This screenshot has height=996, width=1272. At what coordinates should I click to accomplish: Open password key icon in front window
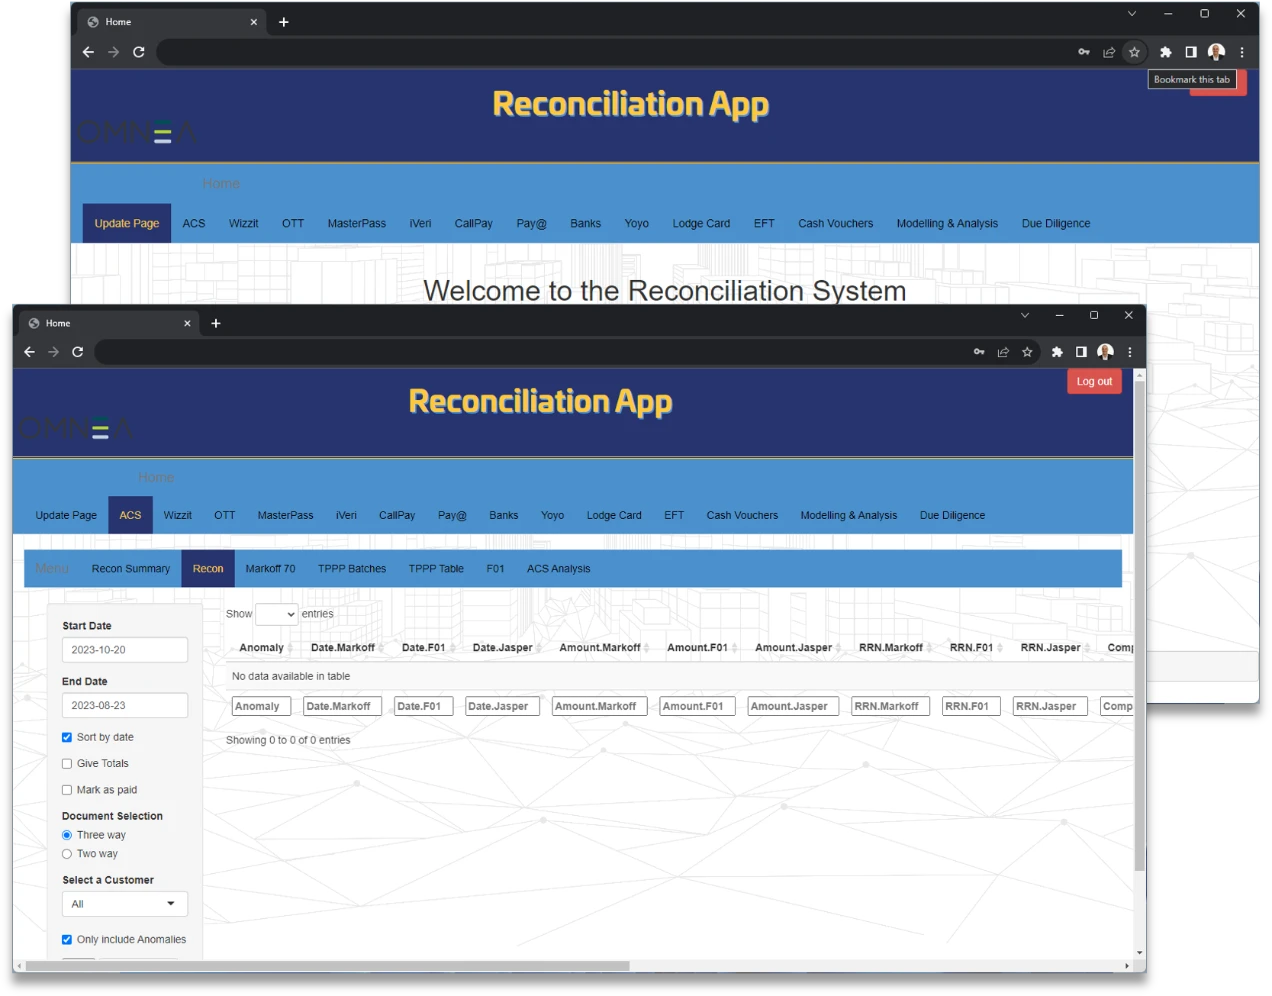click(x=979, y=352)
